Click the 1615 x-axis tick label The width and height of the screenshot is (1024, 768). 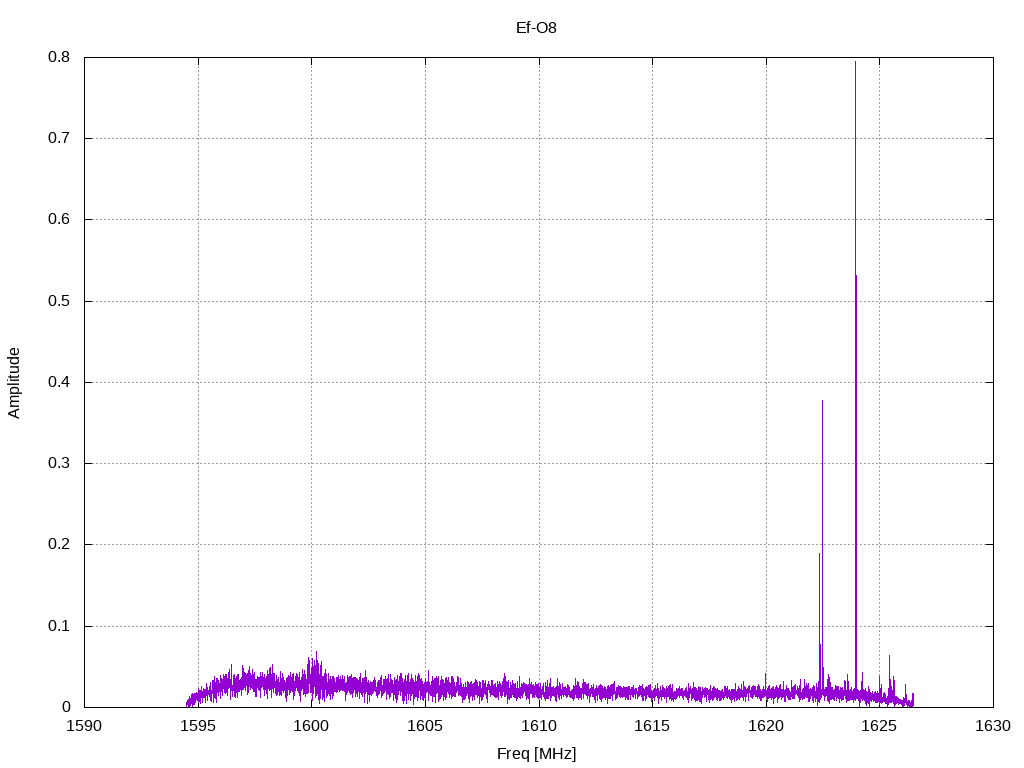652,726
